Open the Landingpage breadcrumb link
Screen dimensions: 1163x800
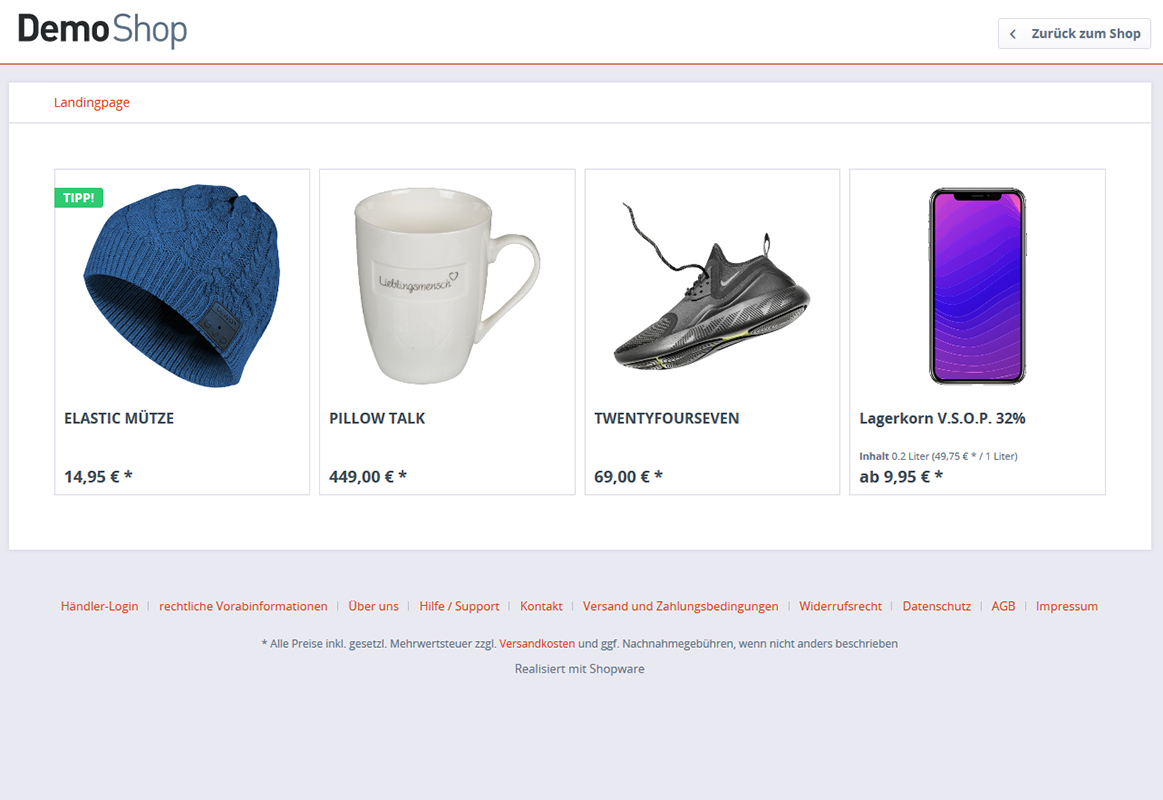coord(92,102)
